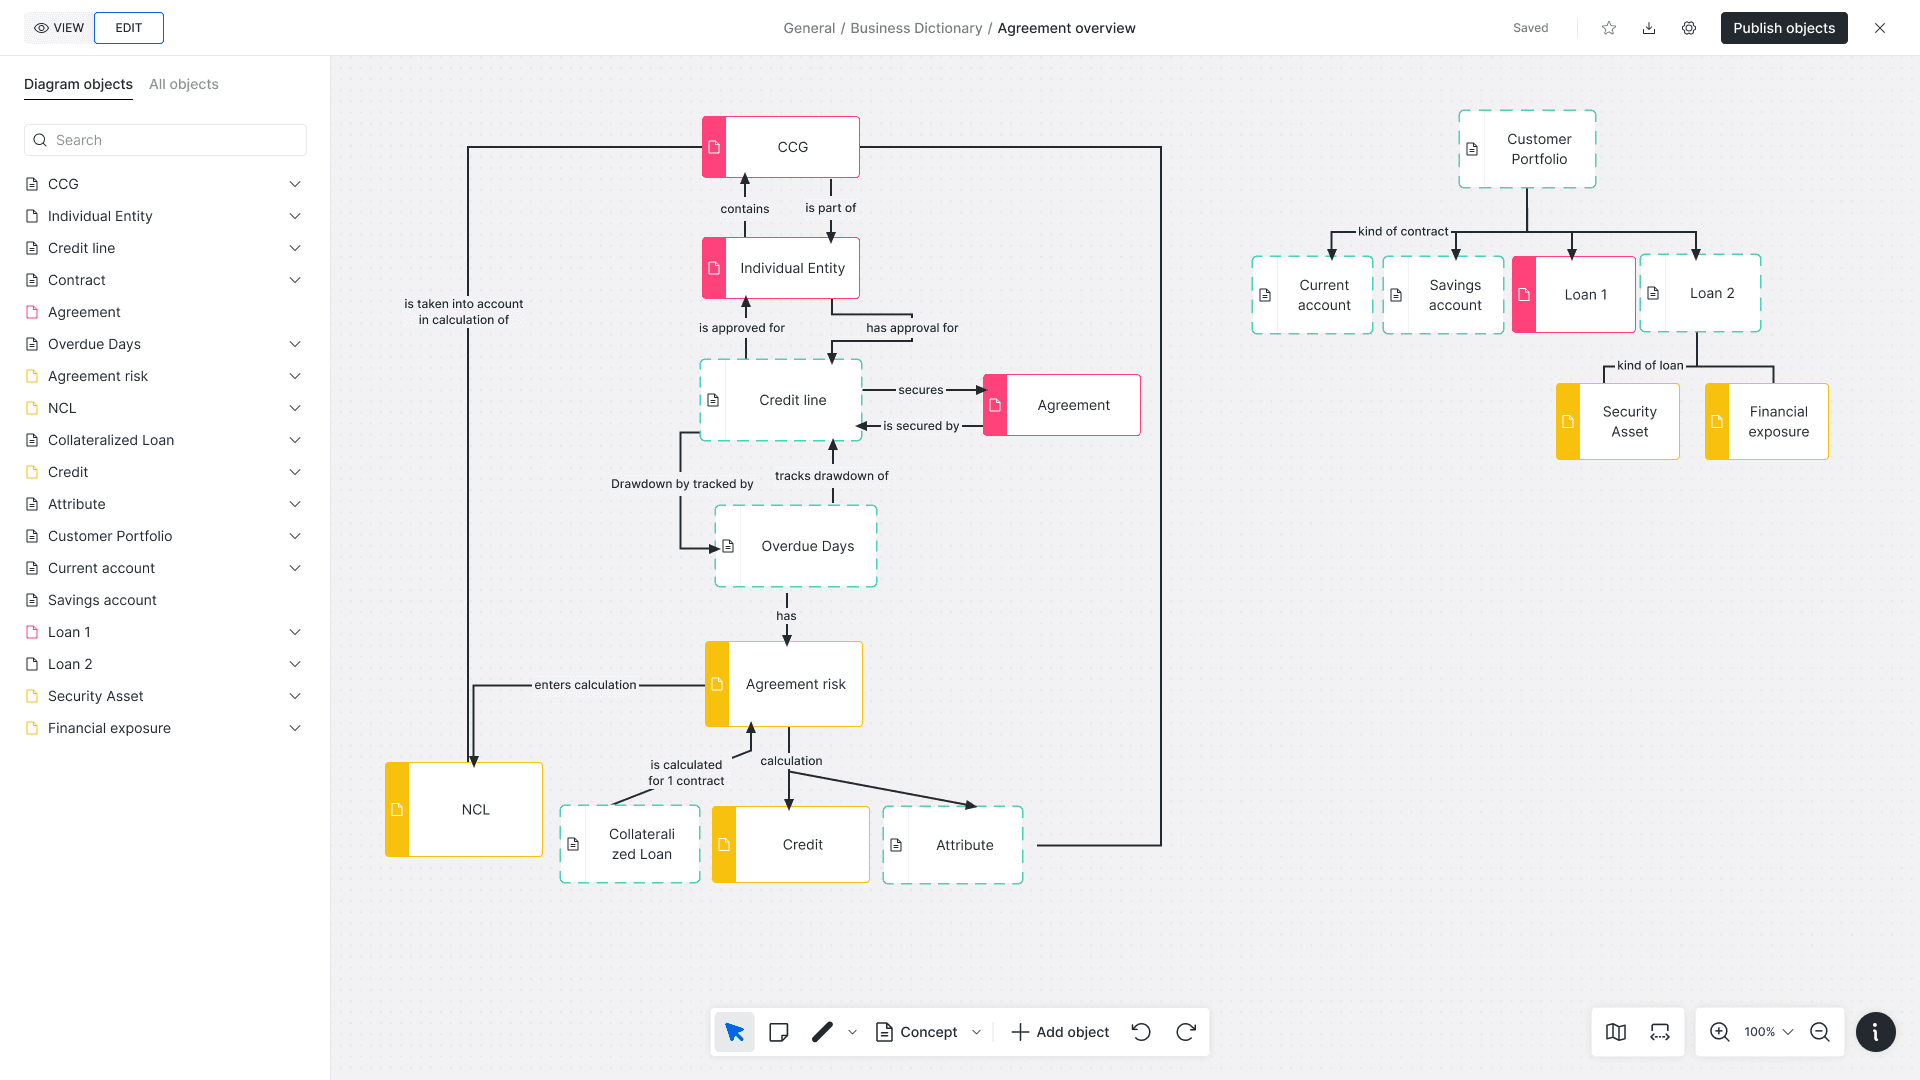
Task: Open diagram settings gear icon
Action: pyautogui.click(x=1689, y=28)
